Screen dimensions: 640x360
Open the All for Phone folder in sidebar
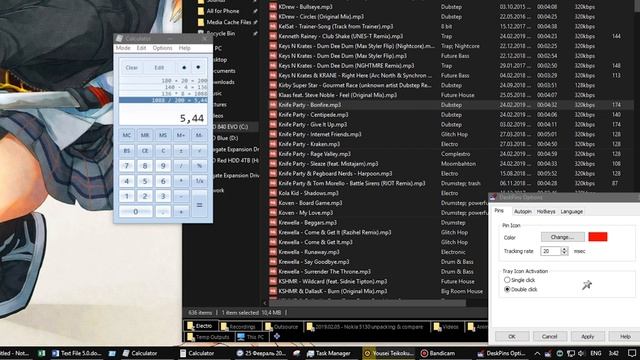[x=223, y=11]
